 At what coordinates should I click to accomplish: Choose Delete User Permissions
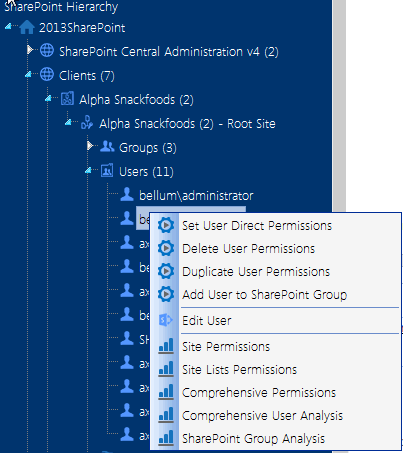pos(276,248)
